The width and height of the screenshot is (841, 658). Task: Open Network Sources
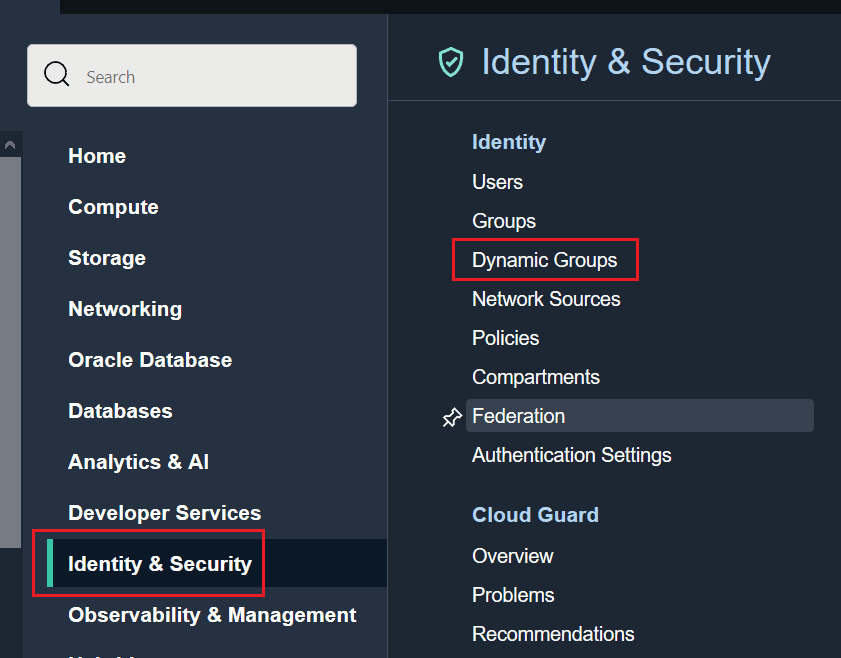[546, 298]
